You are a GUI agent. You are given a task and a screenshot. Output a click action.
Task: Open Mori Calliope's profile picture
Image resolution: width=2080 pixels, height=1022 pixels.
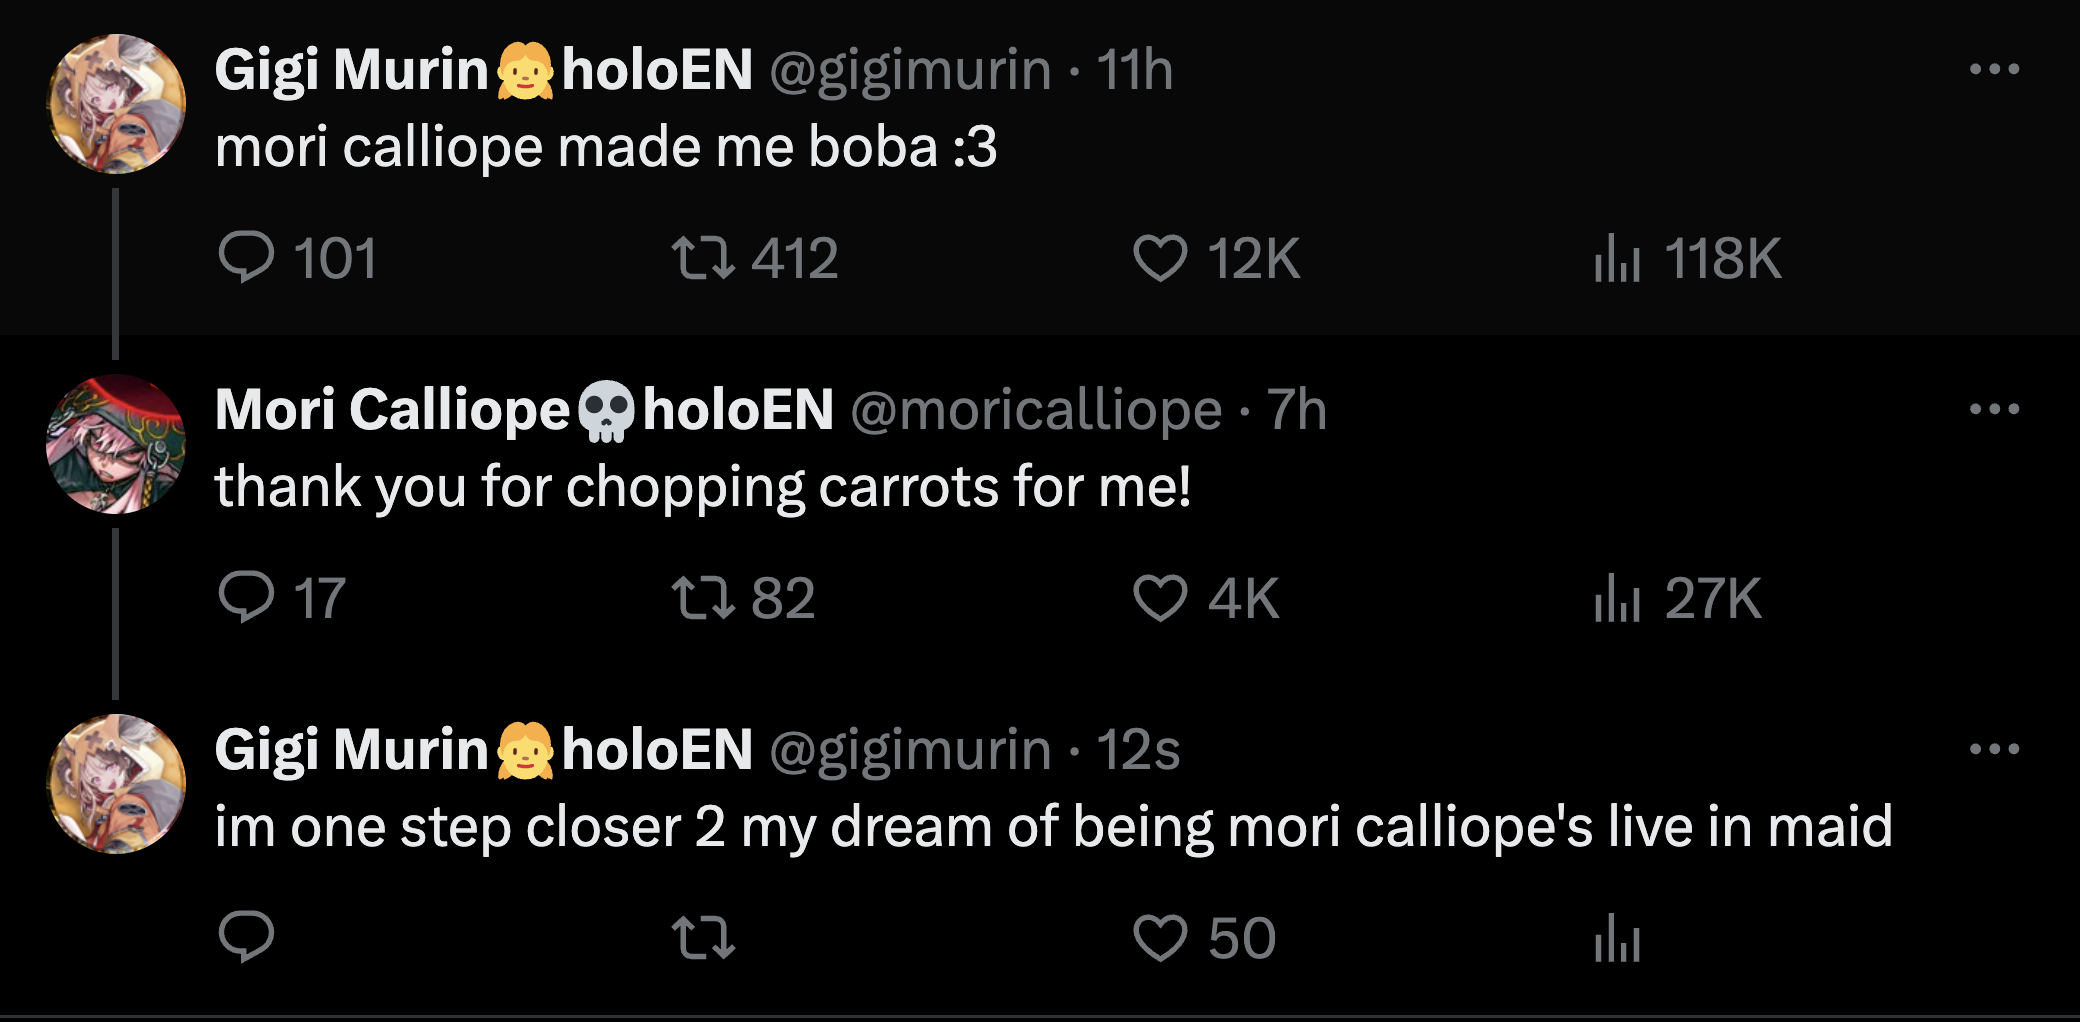pos(116,444)
